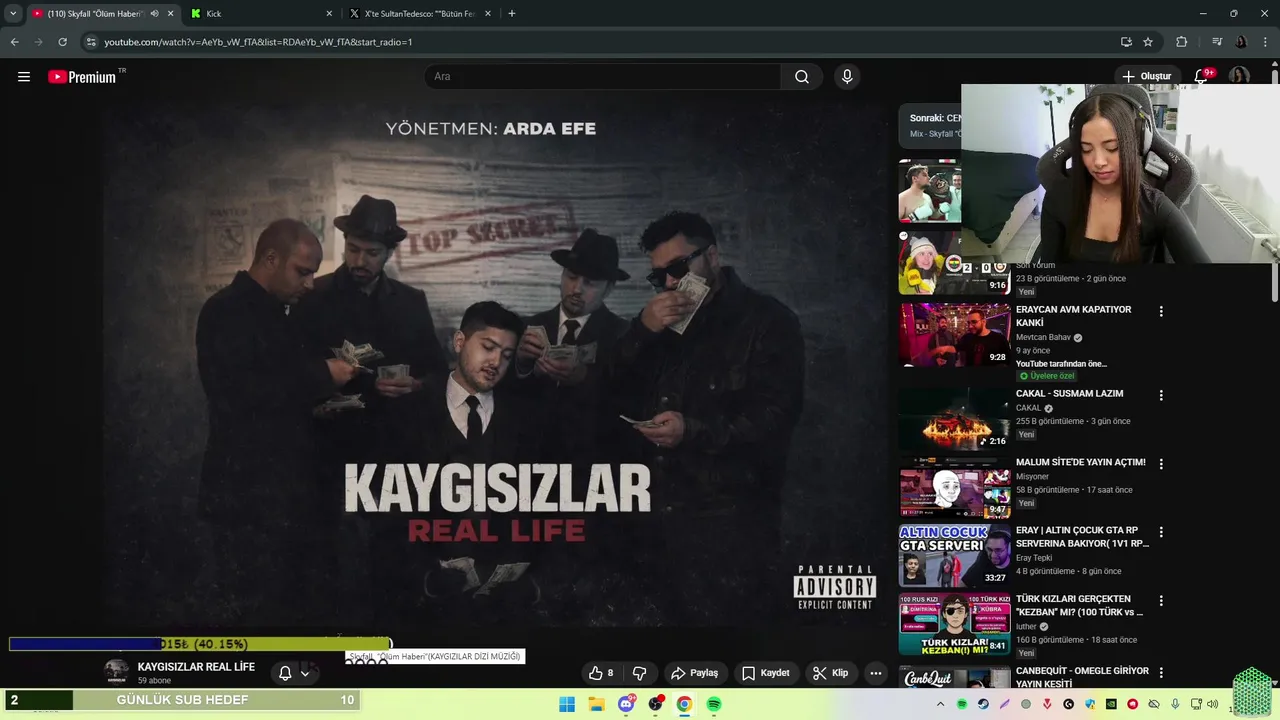The width and height of the screenshot is (1280, 720).
Task: Open YouTube notifications bell
Action: coord(1202,76)
